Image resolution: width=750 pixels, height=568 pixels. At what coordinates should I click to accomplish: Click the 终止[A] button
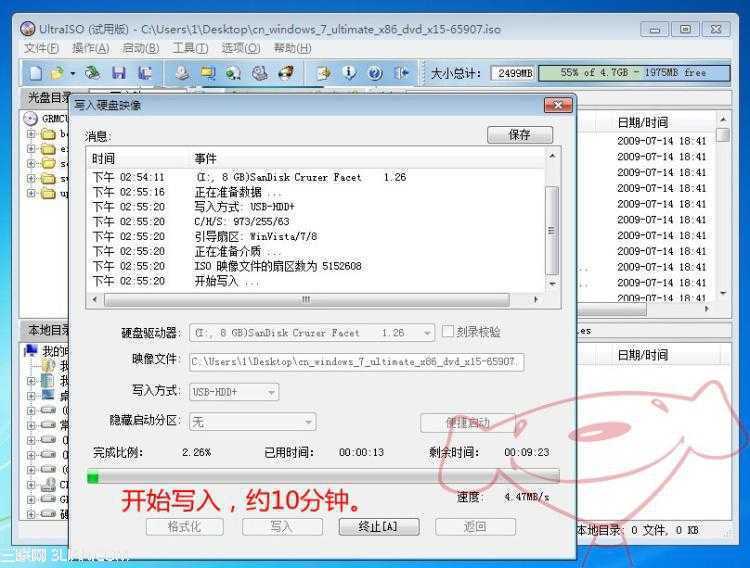pos(379,527)
